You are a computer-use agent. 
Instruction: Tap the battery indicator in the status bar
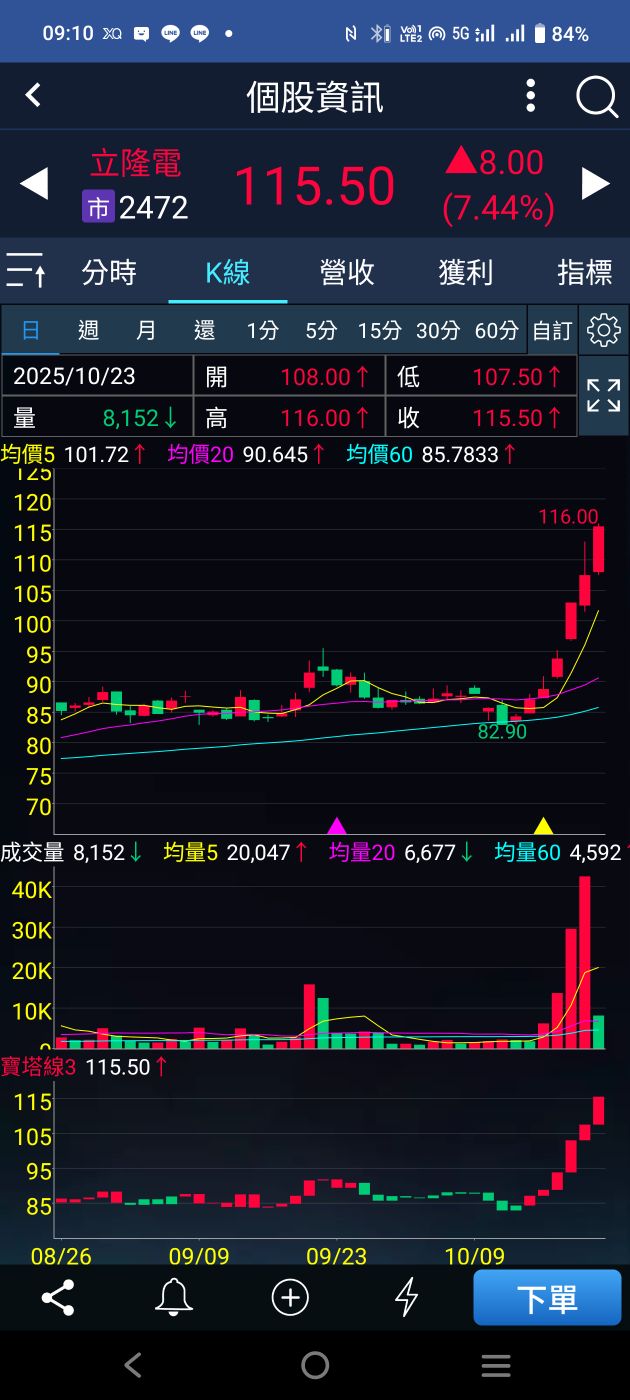pyautogui.click(x=561, y=34)
